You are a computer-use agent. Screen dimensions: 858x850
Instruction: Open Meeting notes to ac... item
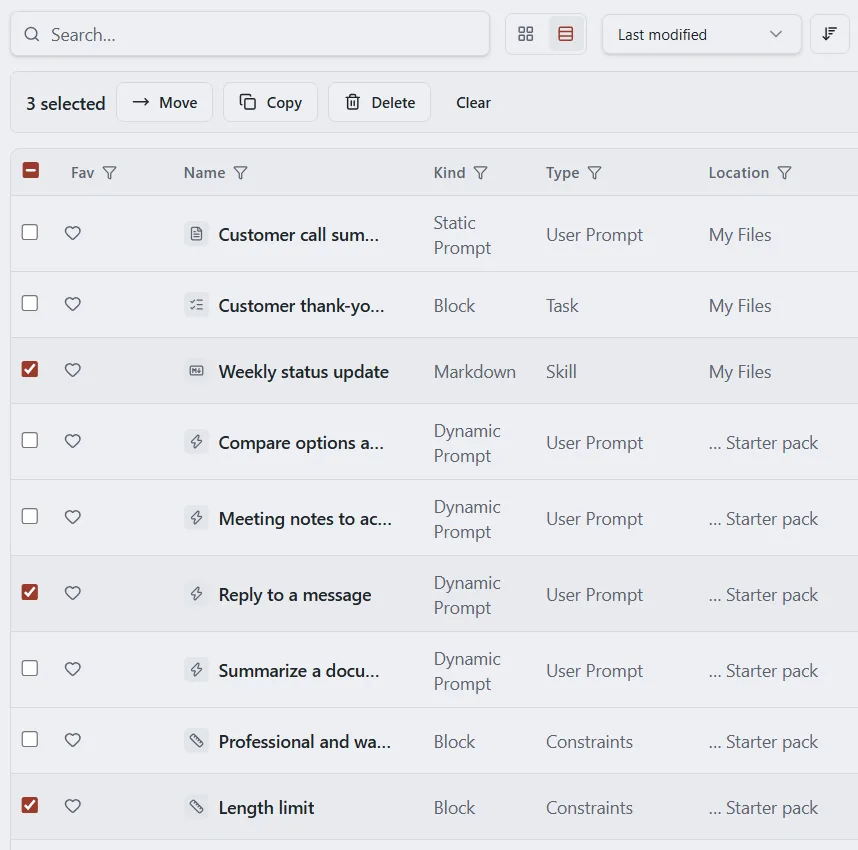(305, 518)
